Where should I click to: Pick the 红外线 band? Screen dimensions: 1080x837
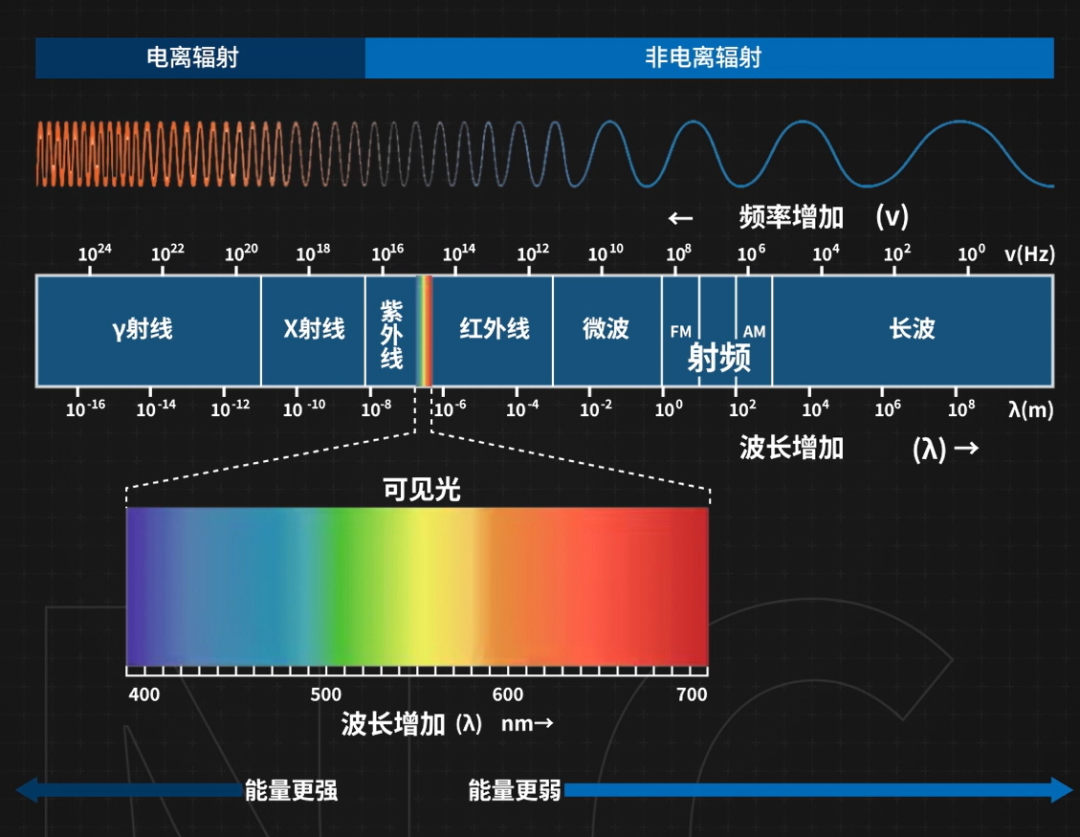click(x=494, y=330)
